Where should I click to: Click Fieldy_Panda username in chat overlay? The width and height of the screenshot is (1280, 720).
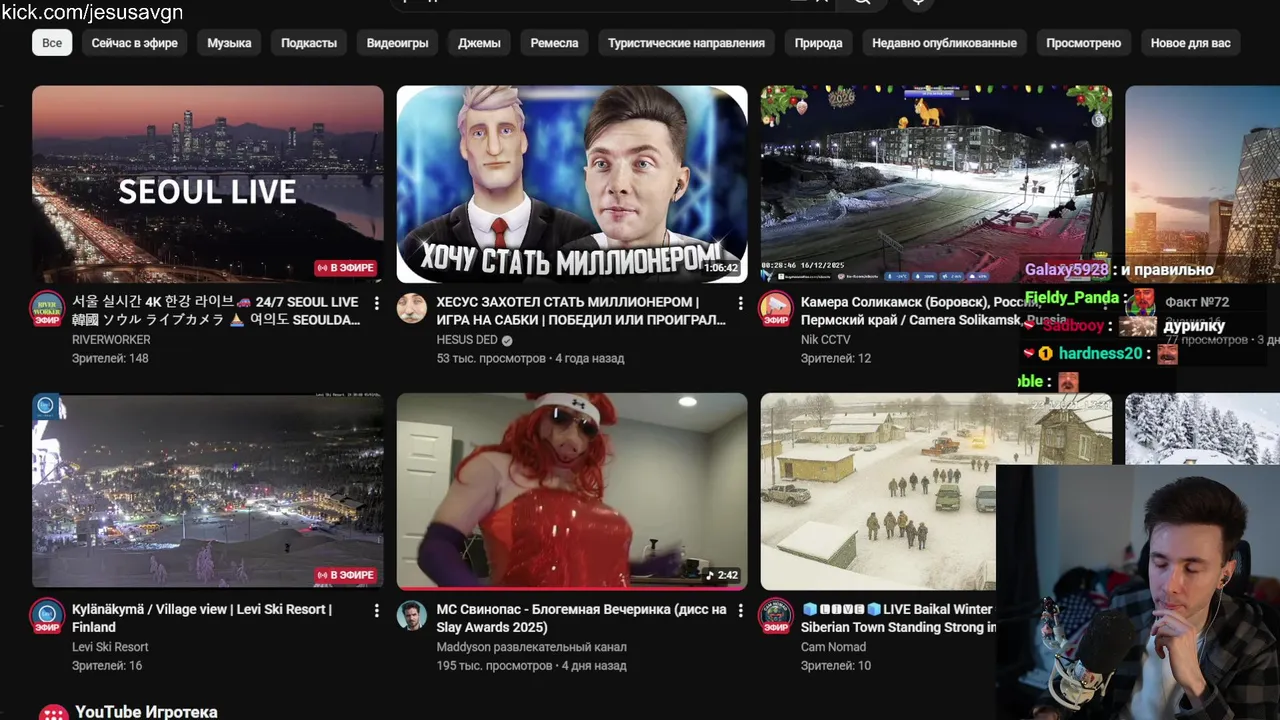pos(1070,298)
